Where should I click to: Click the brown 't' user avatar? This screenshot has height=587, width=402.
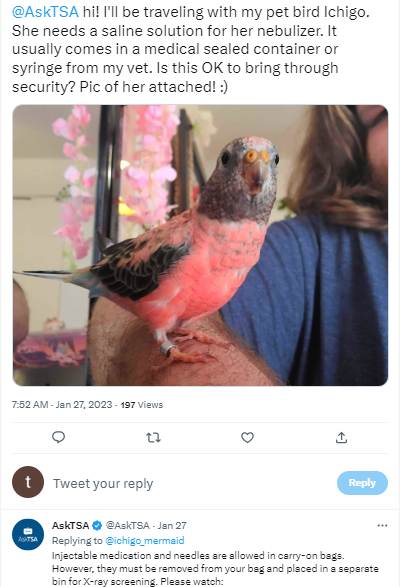pos(28,482)
